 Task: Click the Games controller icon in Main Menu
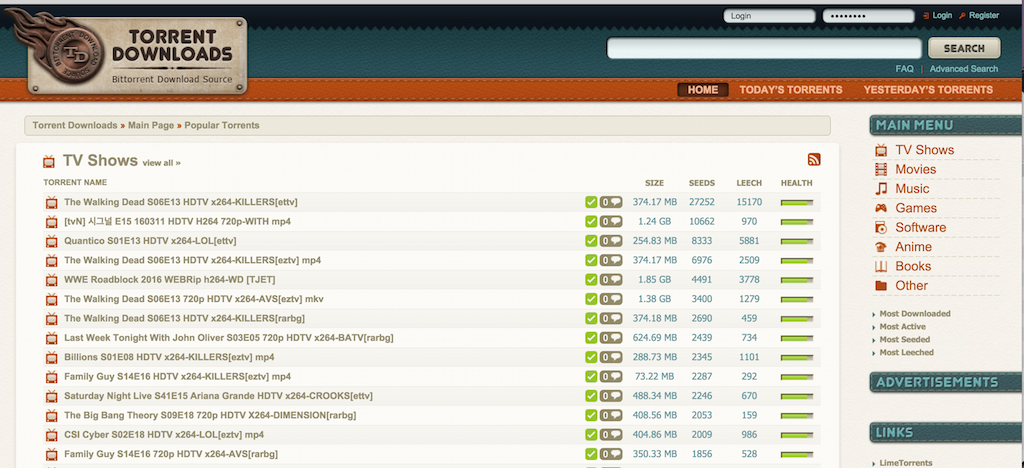(x=881, y=208)
